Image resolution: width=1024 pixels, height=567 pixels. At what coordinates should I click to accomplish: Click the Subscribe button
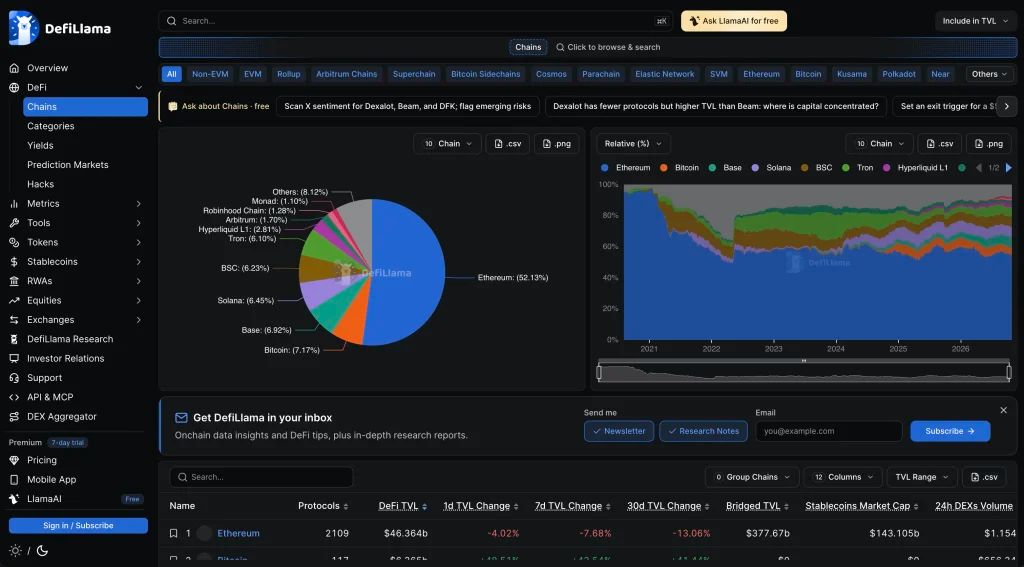tap(950, 431)
